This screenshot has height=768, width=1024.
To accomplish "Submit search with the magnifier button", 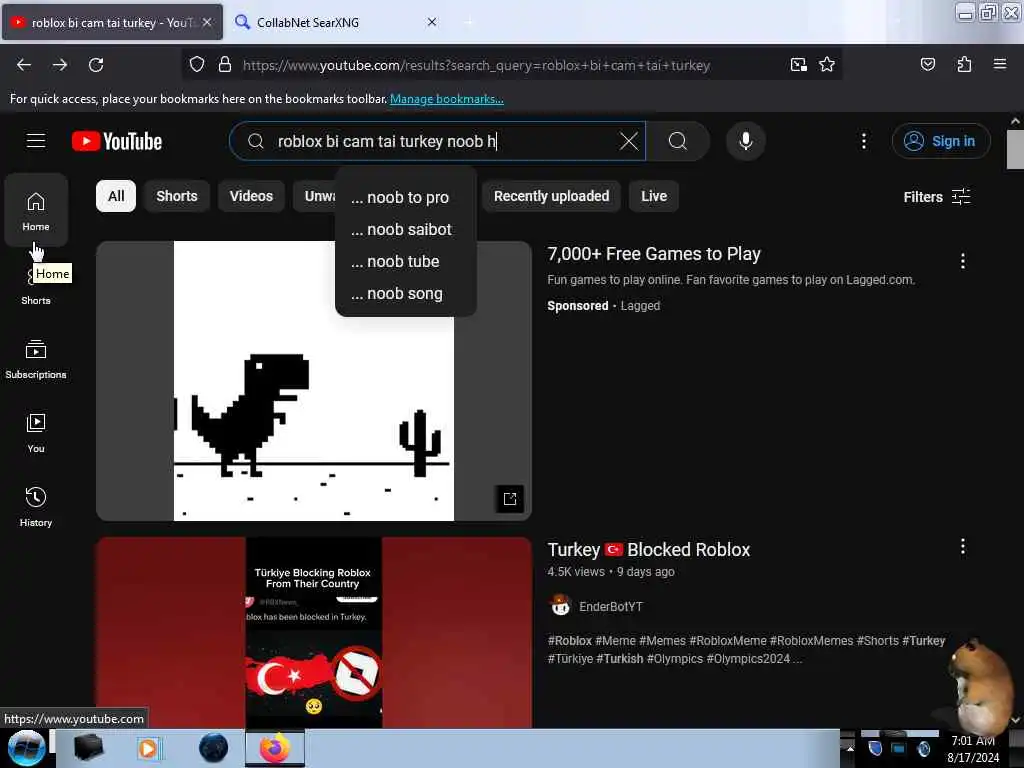I will pyautogui.click(x=678, y=141).
